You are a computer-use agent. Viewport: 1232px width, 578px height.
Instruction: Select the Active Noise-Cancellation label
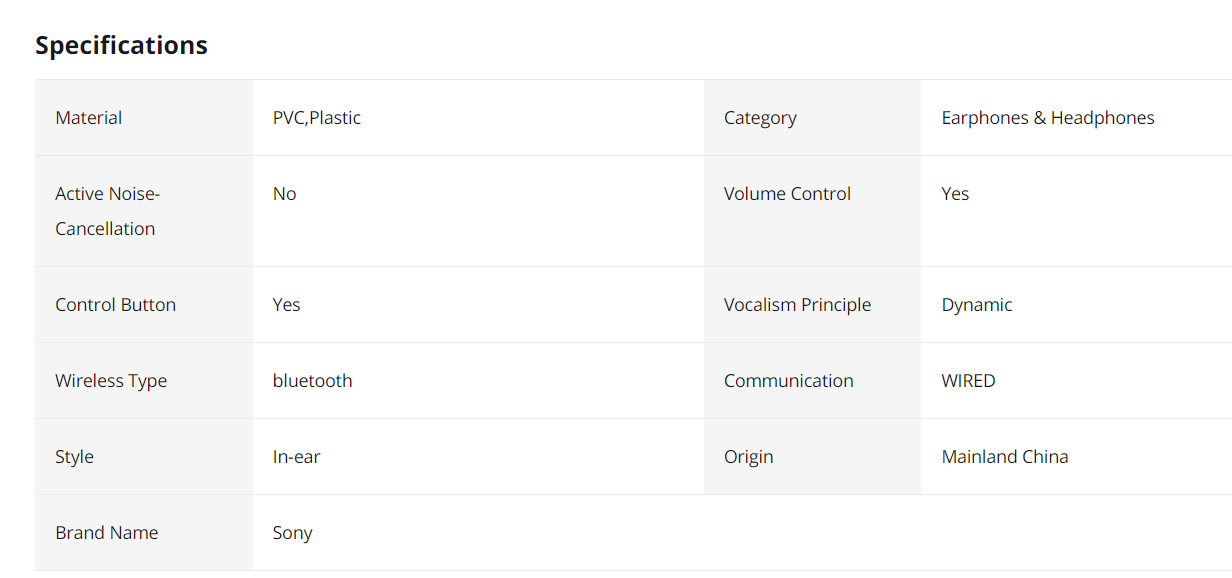pyautogui.click(x=107, y=211)
